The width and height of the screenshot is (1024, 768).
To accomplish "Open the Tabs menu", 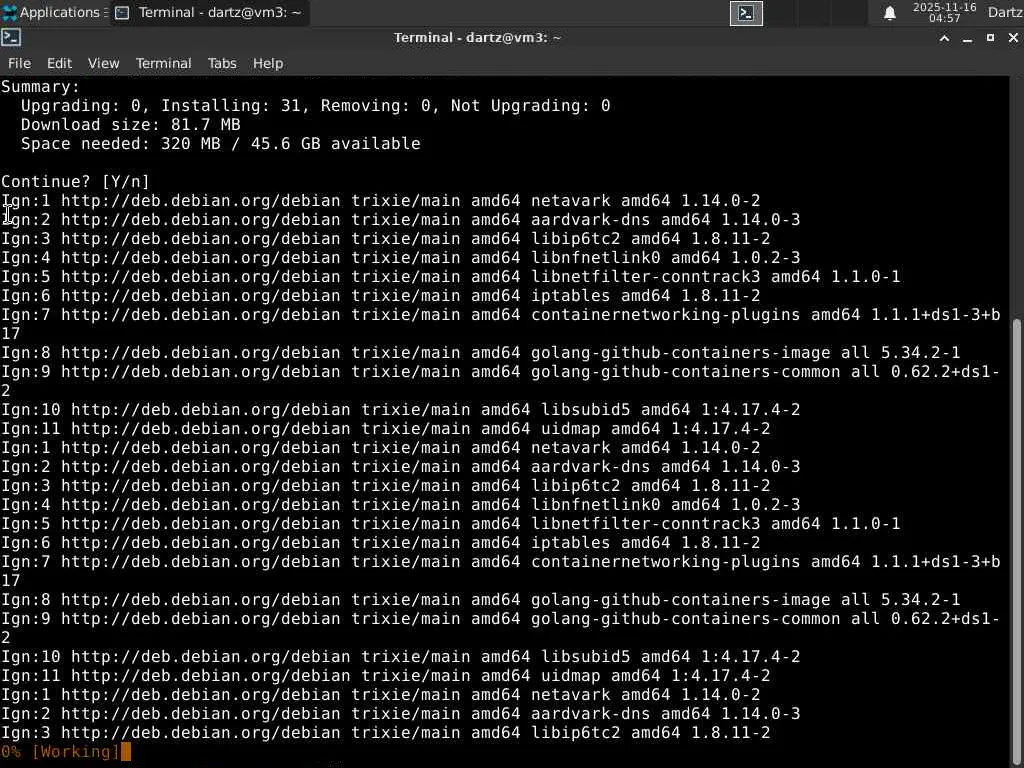I will [x=222, y=63].
